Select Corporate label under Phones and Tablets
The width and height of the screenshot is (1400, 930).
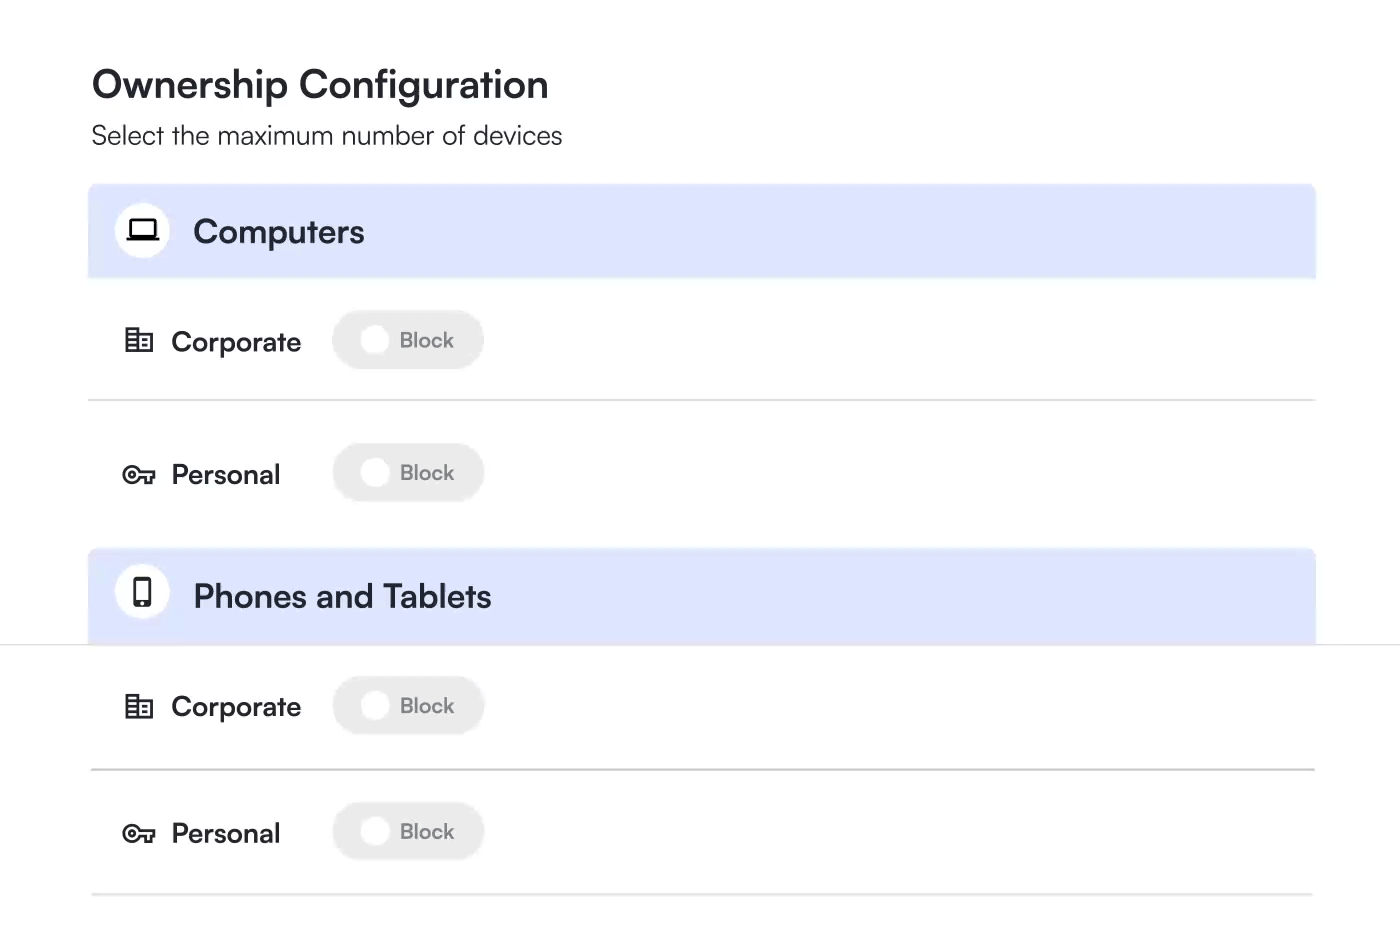tap(236, 707)
